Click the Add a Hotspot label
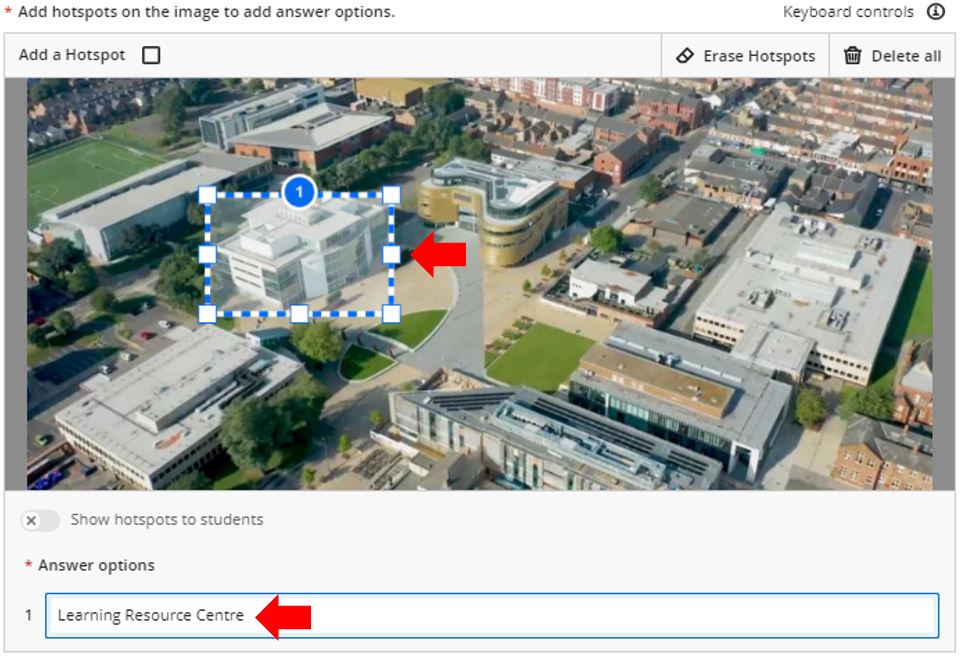Screen dimensions: 962x659 [x=72, y=55]
